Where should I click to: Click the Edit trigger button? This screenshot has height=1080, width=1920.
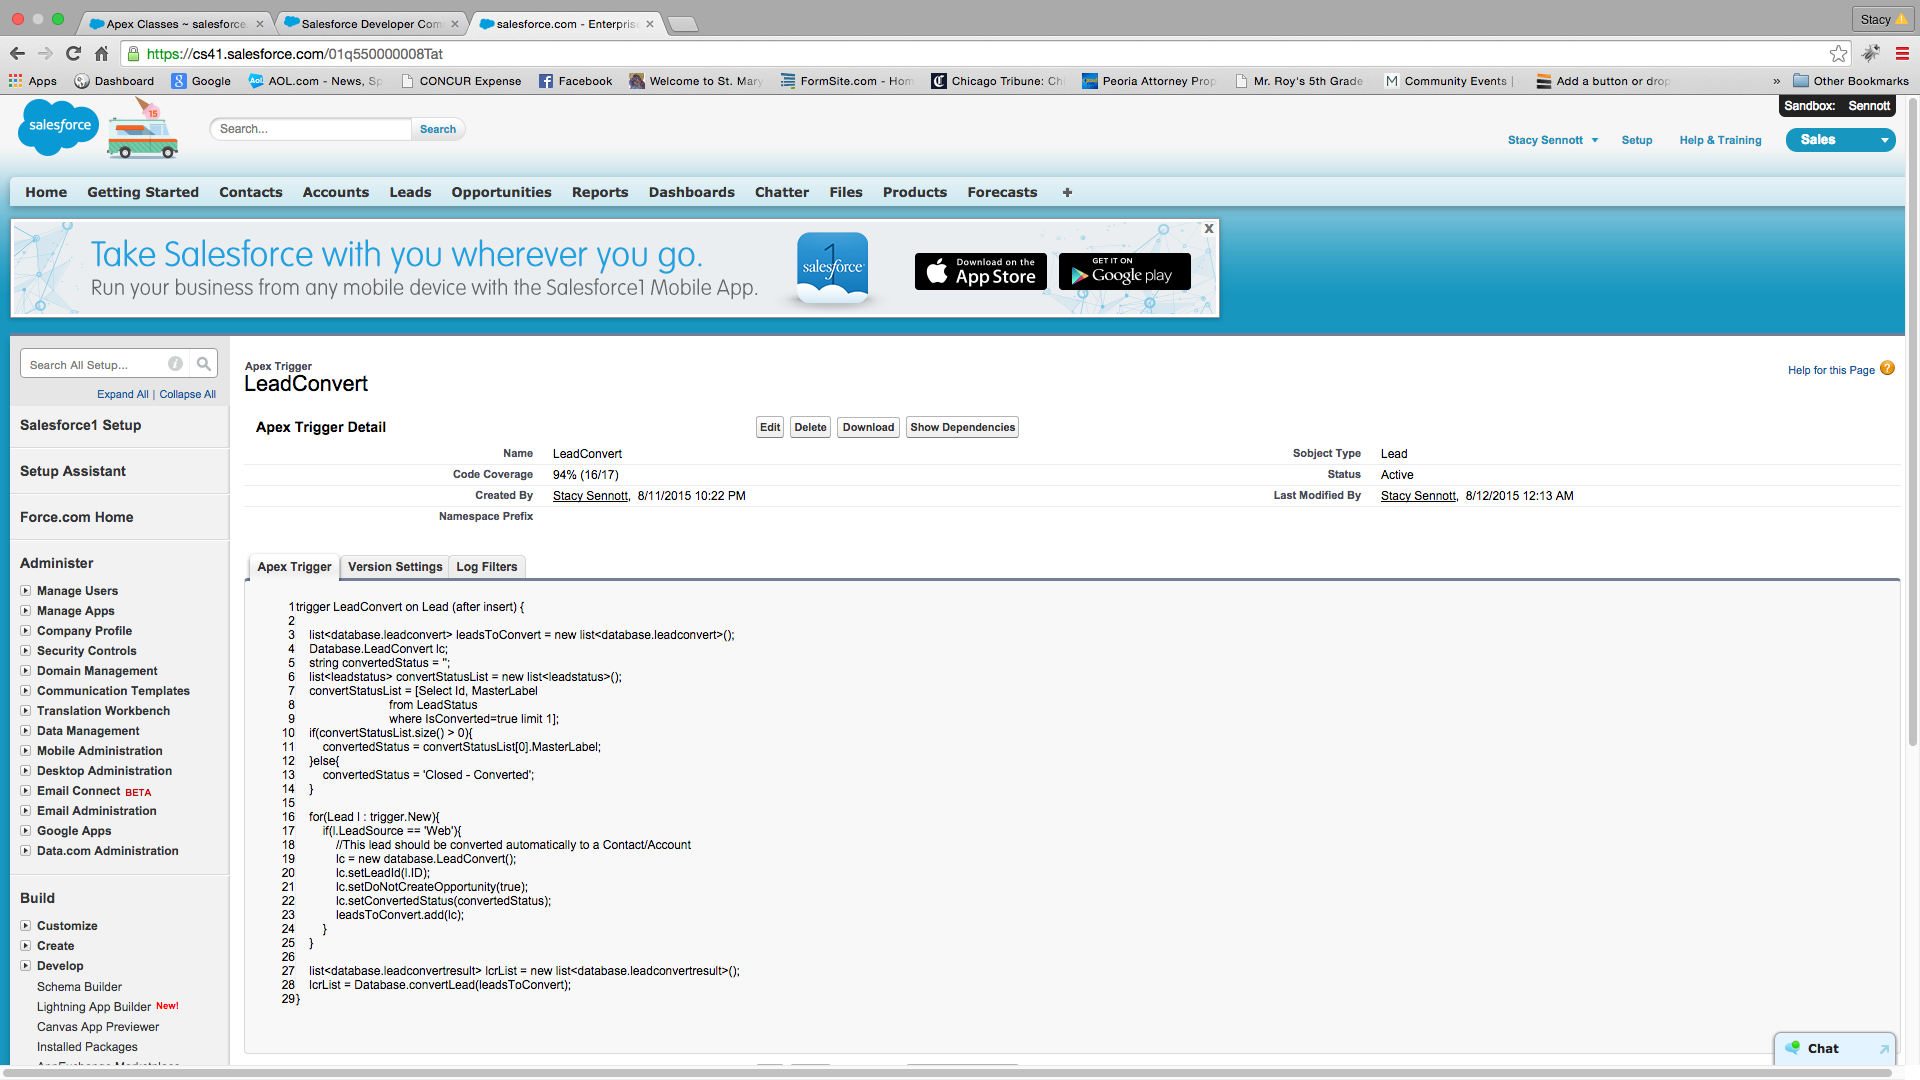point(769,427)
